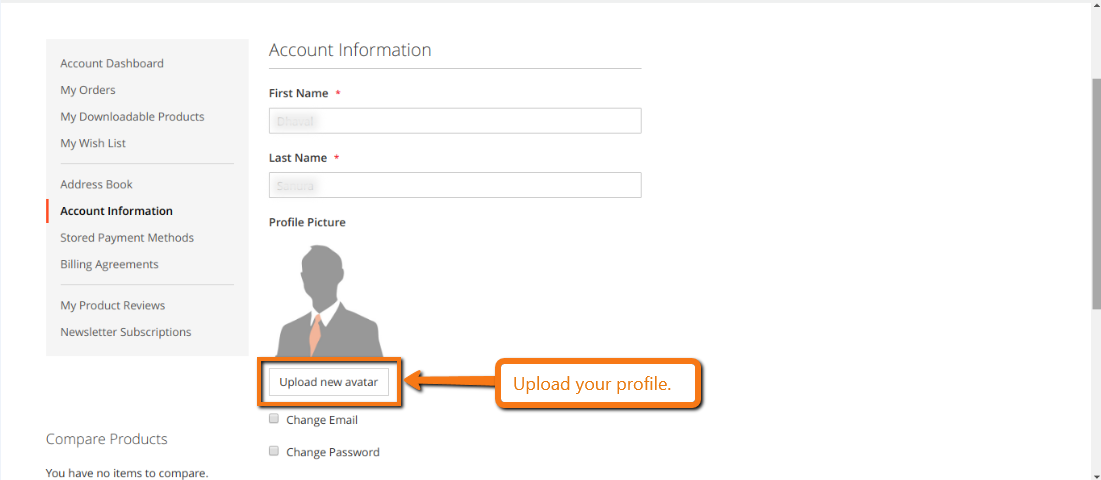The image size is (1101, 480).
Task: Go to Billing Agreements
Action: tap(110, 265)
